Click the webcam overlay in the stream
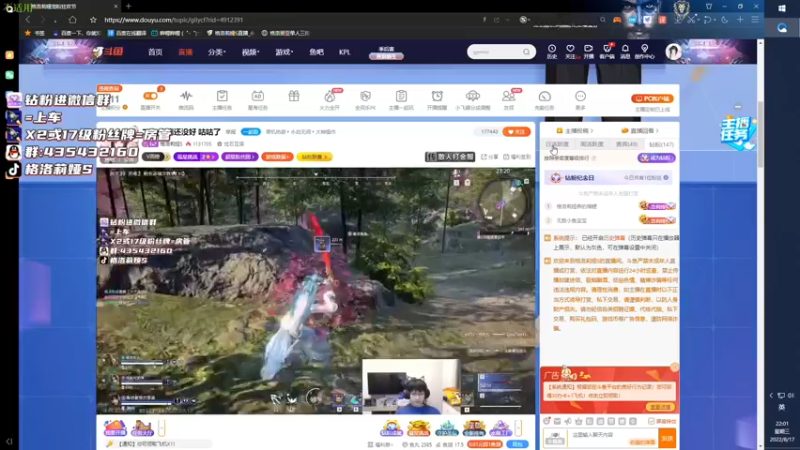The width and height of the screenshot is (800, 450). point(411,386)
